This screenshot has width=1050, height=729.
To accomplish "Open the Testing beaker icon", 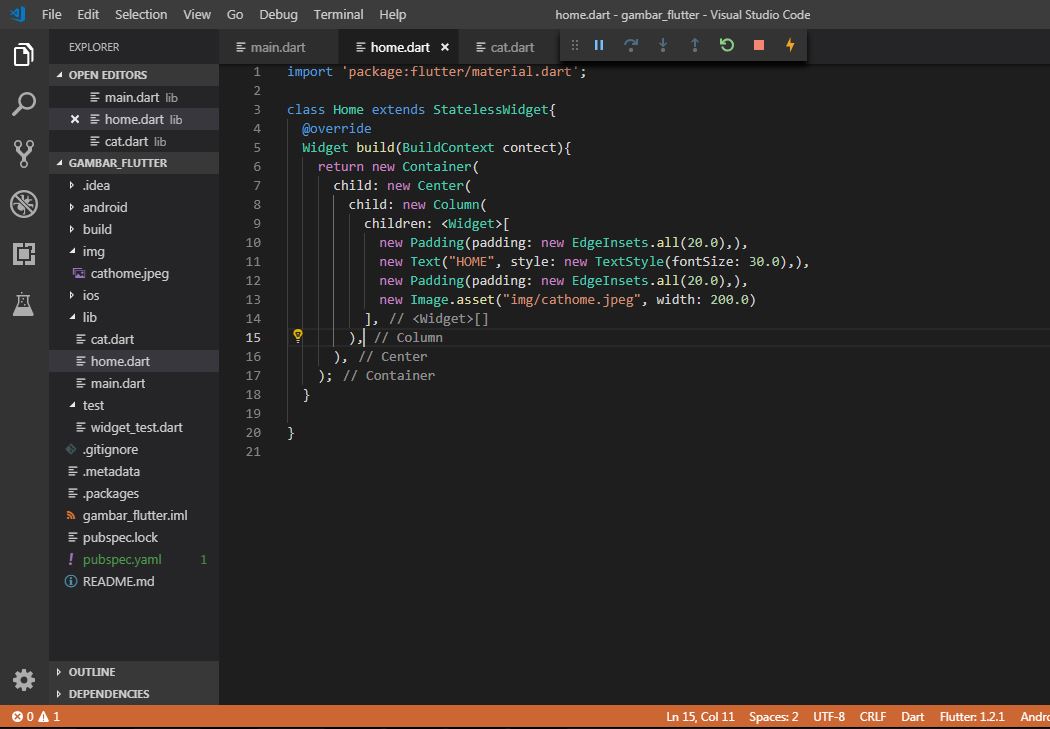I will (x=23, y=304).
